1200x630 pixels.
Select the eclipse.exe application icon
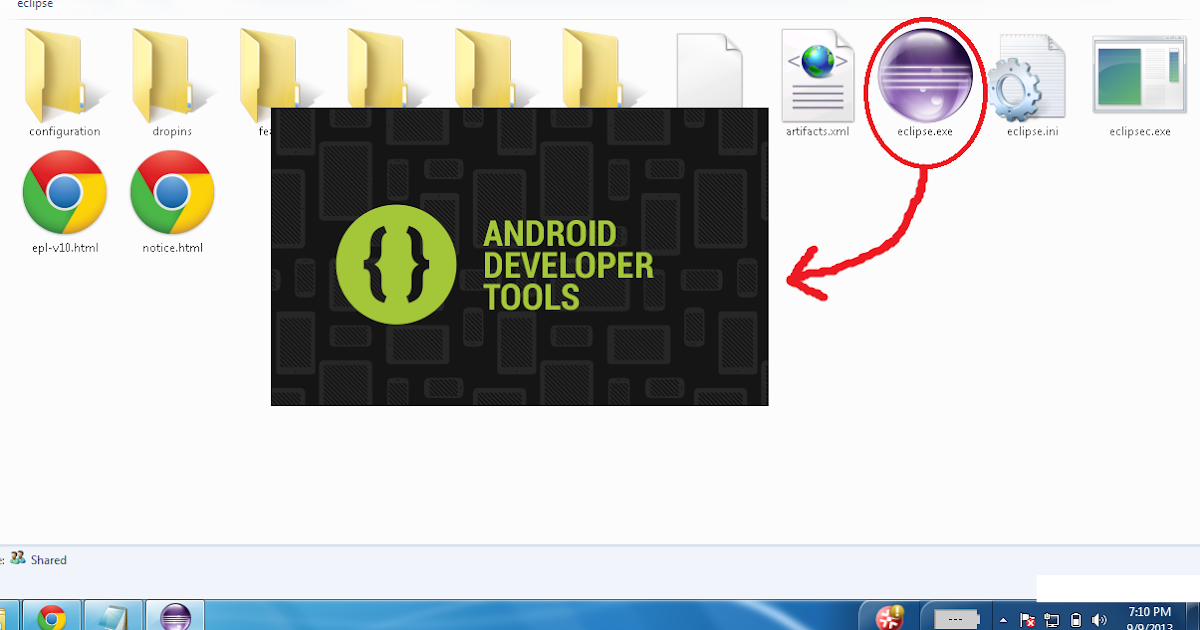[x=924, y=82]
